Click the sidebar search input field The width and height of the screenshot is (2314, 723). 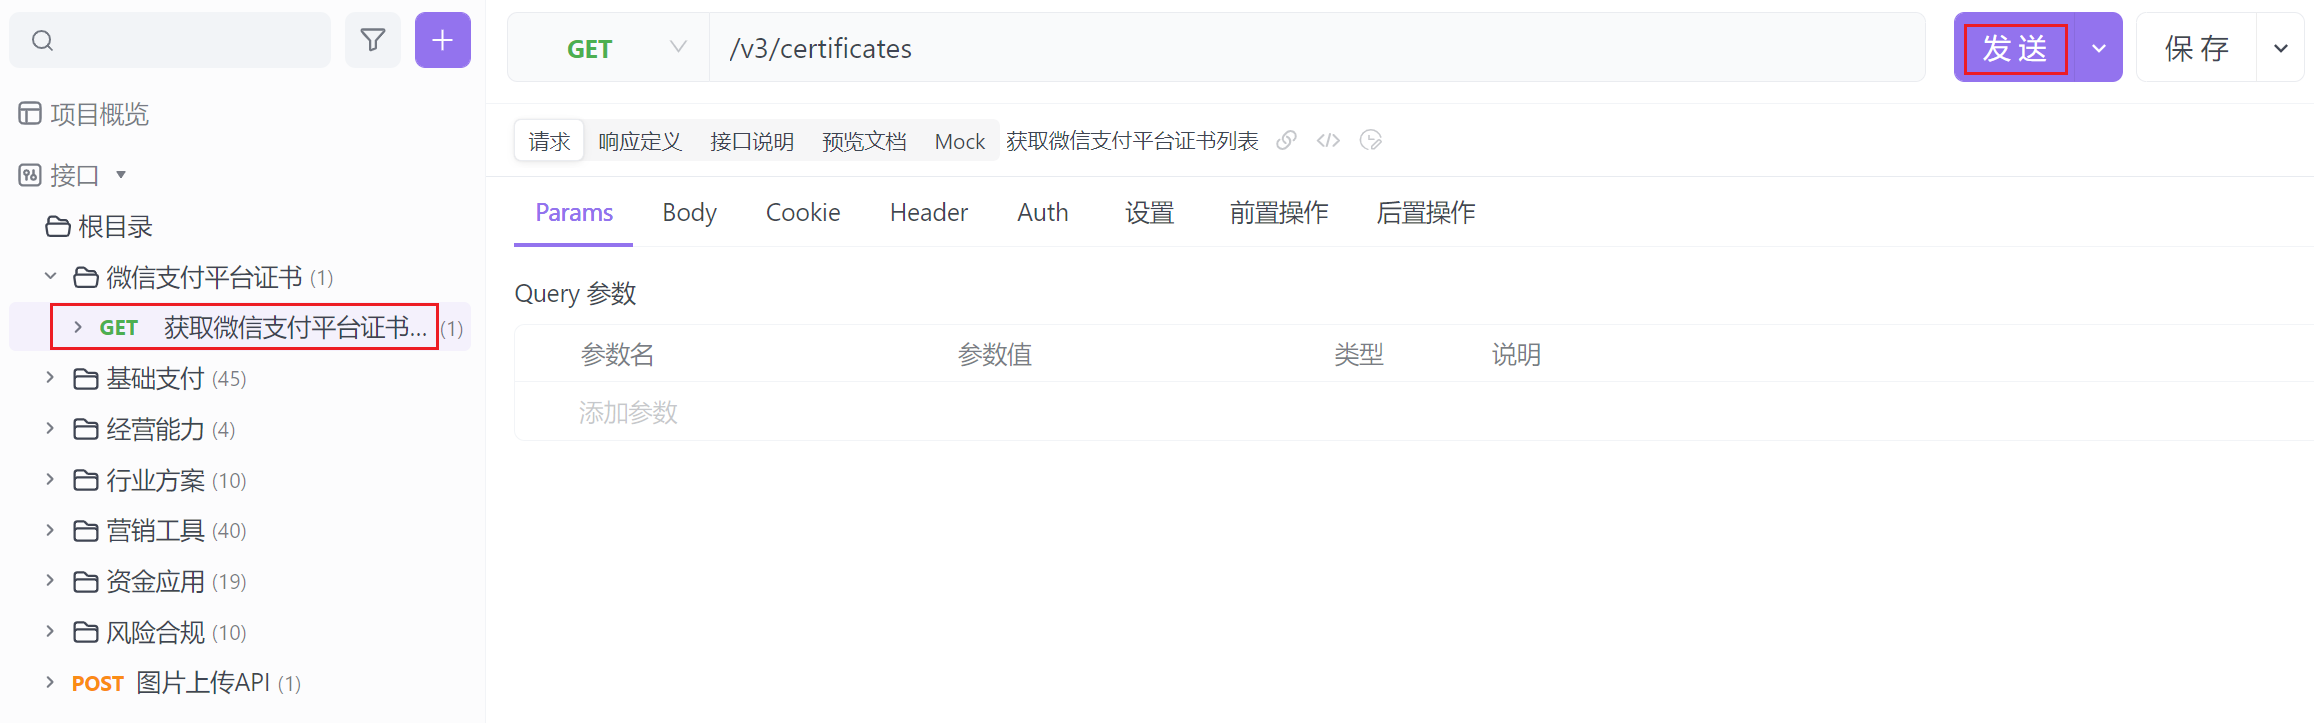pyautogui.click(x=170, y=40)
